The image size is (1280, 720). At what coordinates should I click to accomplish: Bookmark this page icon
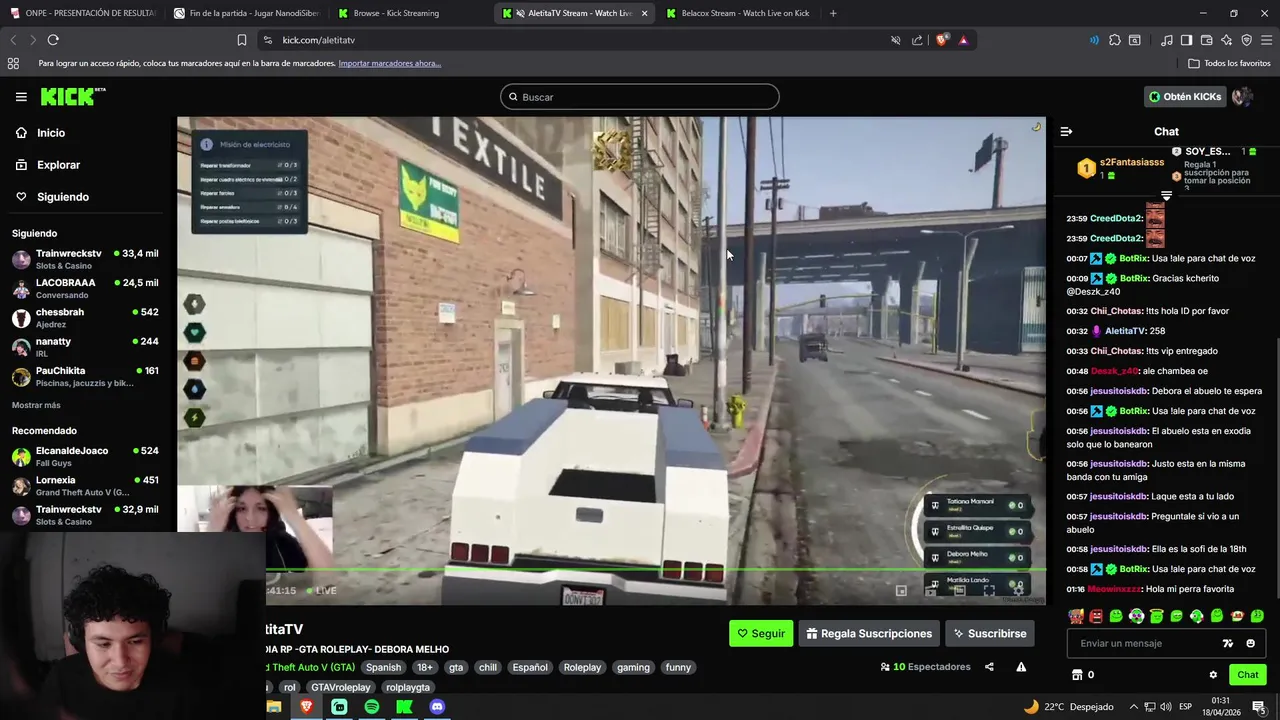pos(241,40)
